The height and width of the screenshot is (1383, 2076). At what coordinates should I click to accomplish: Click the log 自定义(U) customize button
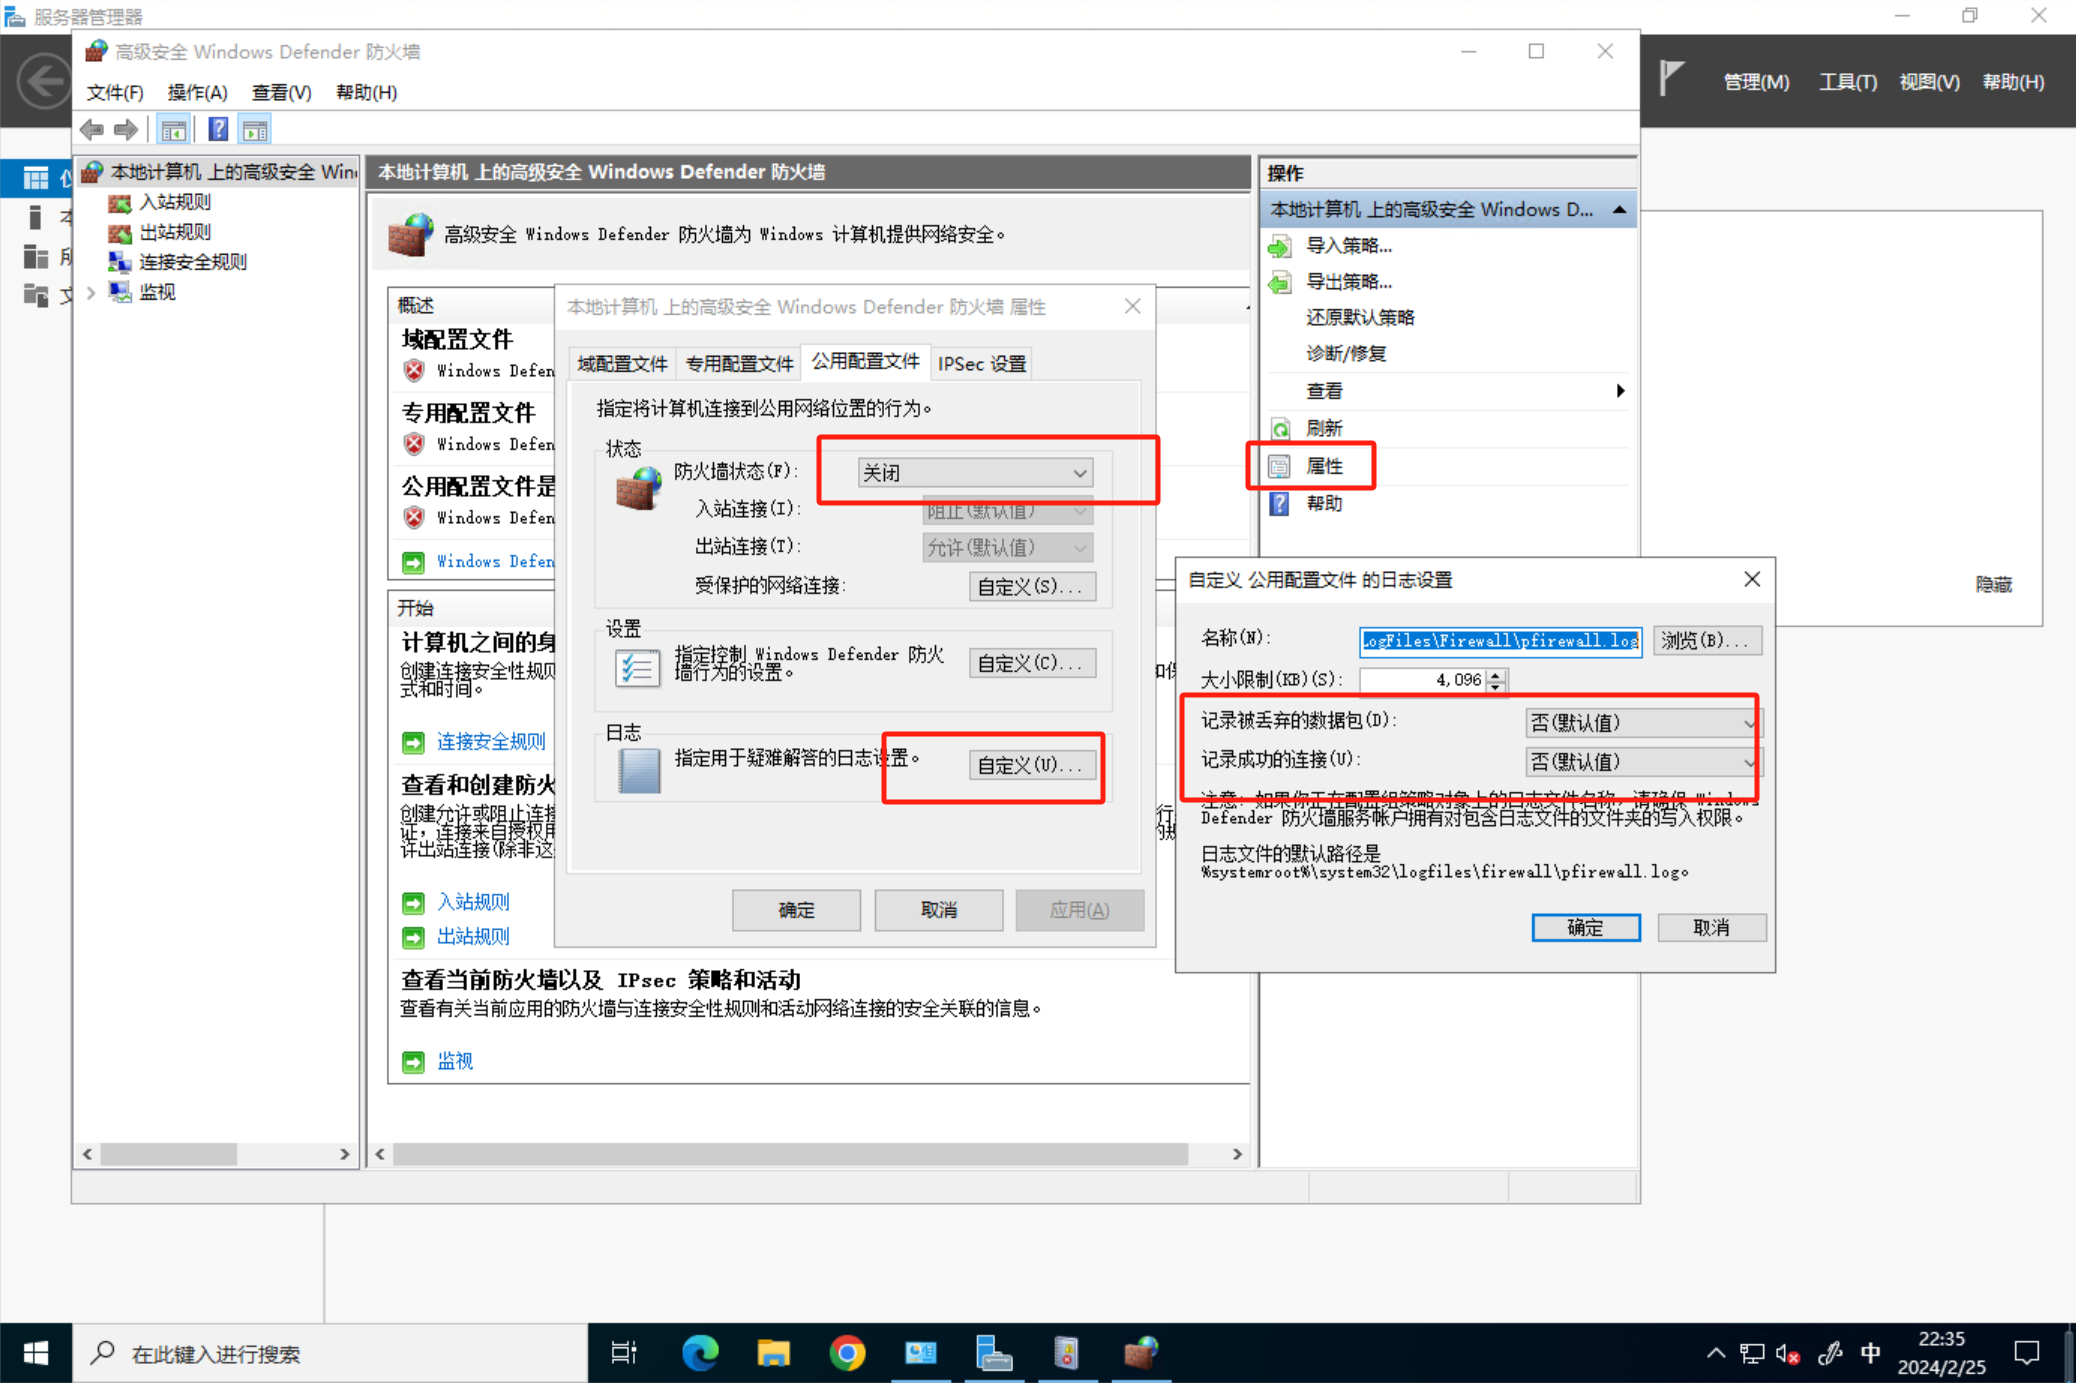[x=1033, y=765]
